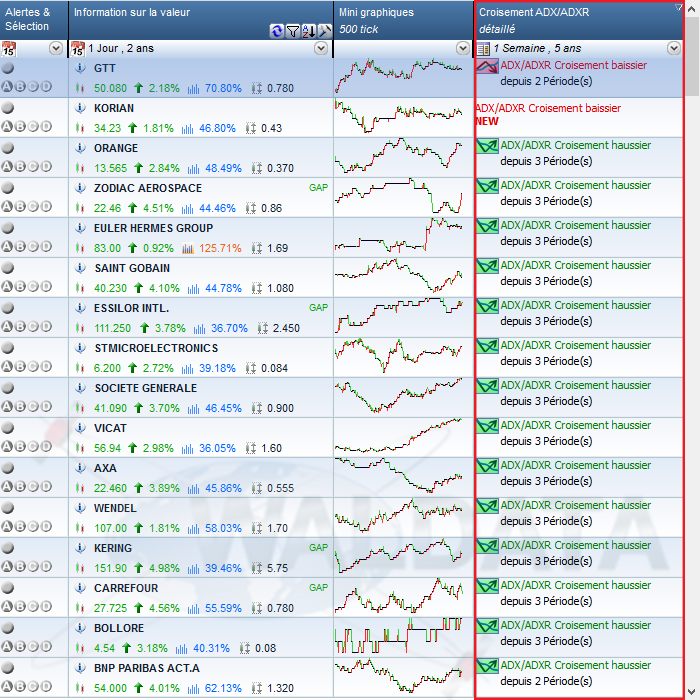Click the Croisement ADX/ADXR détaillé header
The height and width of the screenshot is (700, 700).
click(579, 20)
